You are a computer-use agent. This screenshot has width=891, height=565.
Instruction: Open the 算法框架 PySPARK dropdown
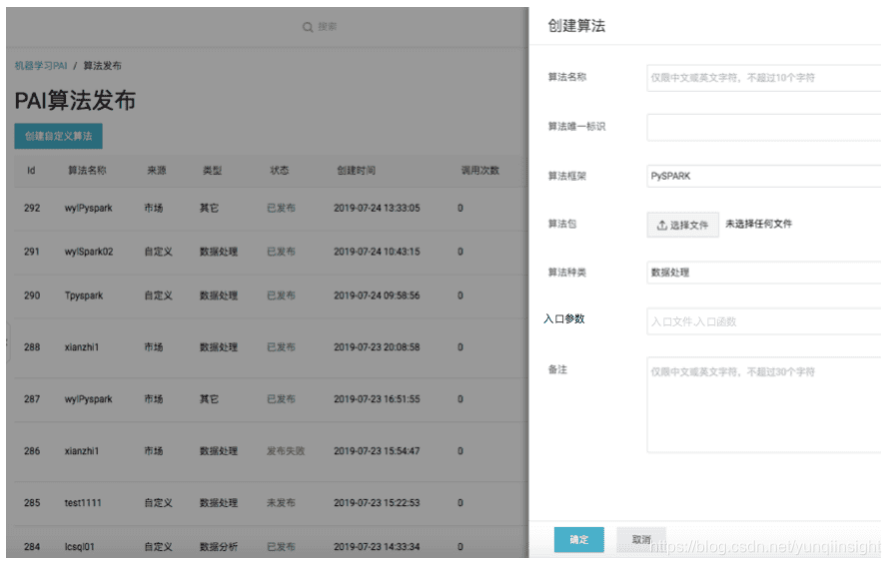[764, 176]
